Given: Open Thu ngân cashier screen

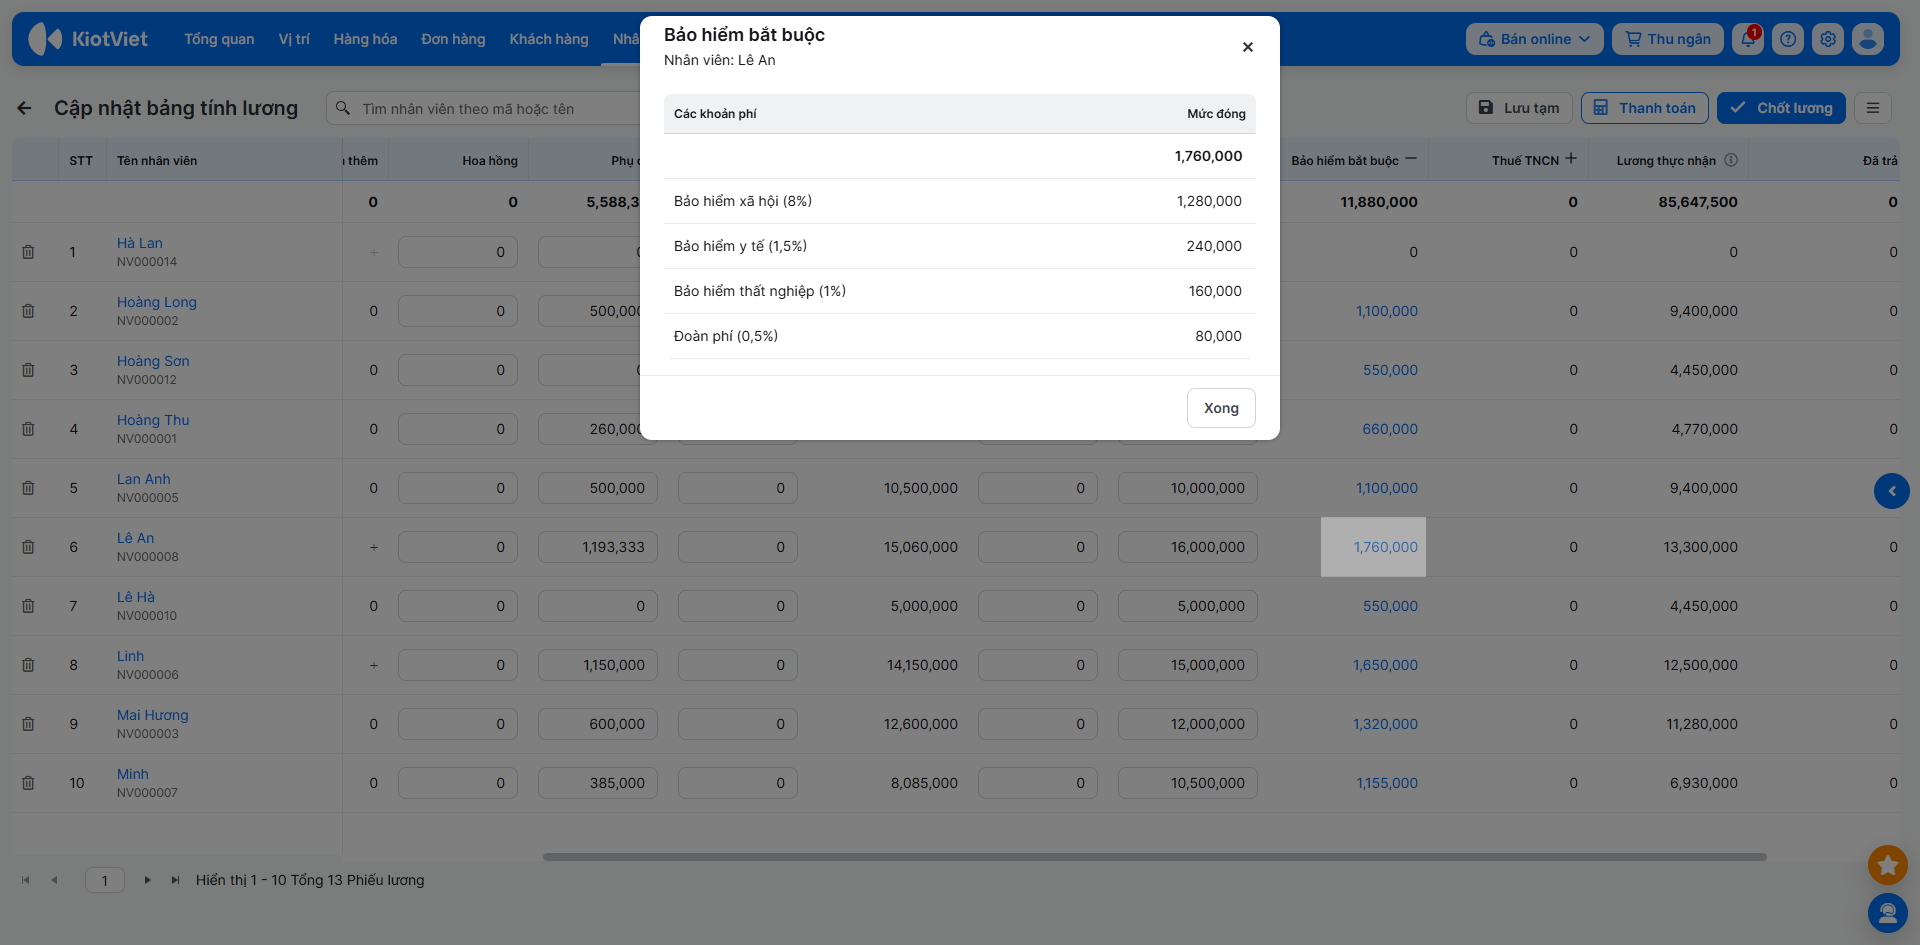Looking at the screenshot, I should click(1667, 39).
